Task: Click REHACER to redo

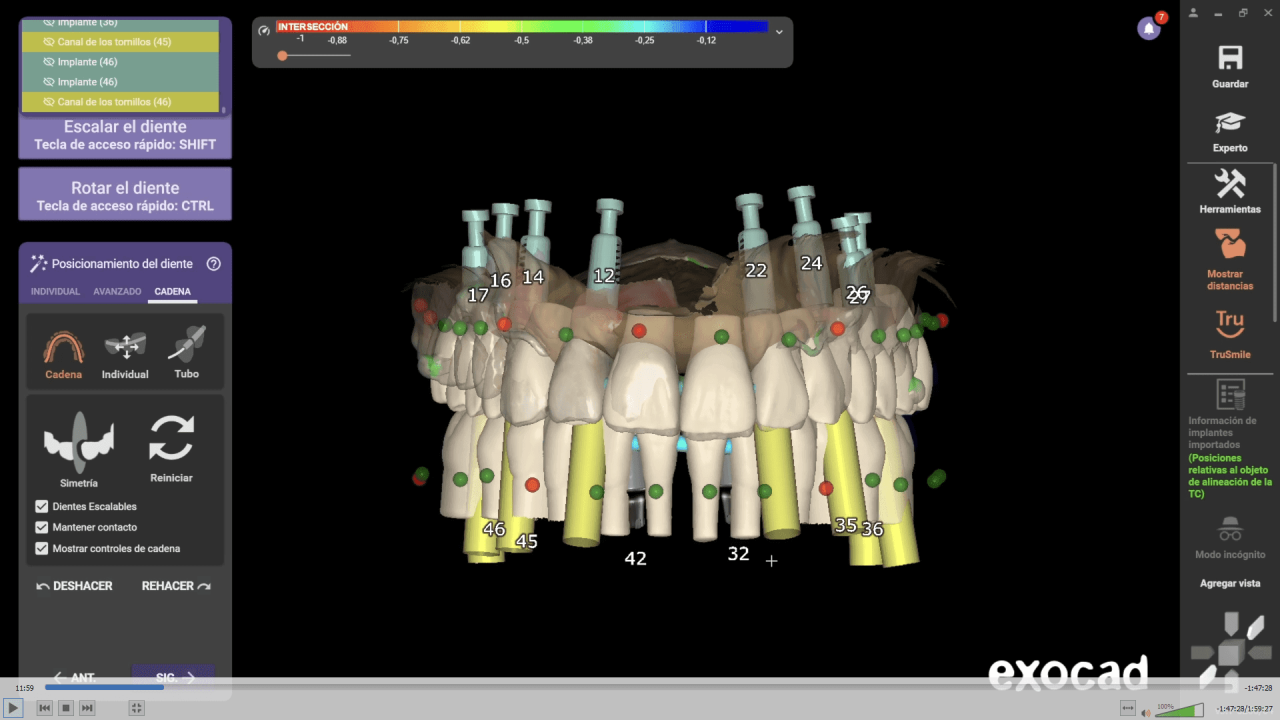Action: pyautogui.click(x=176, y=586)
